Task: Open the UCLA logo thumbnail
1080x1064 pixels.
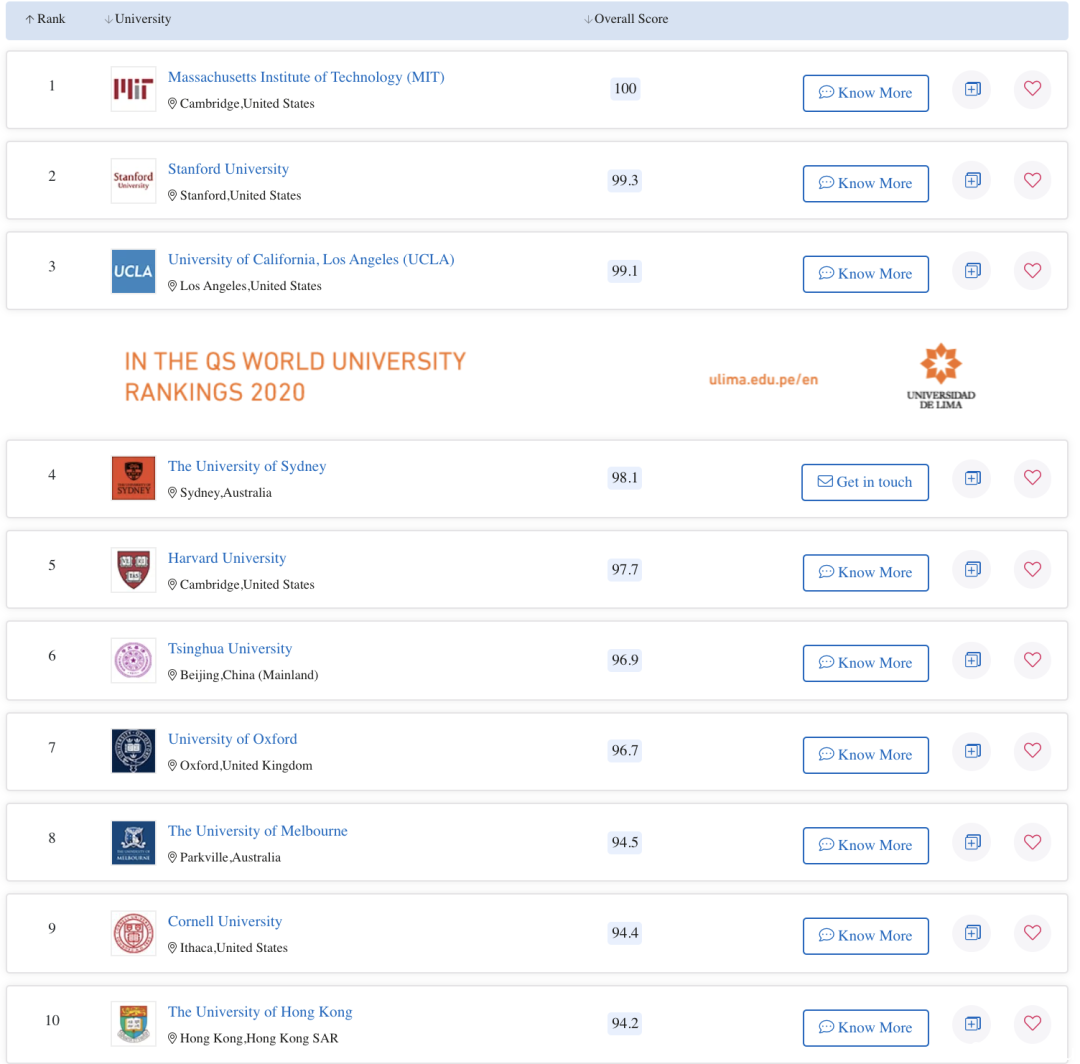Action: (133, 271)
